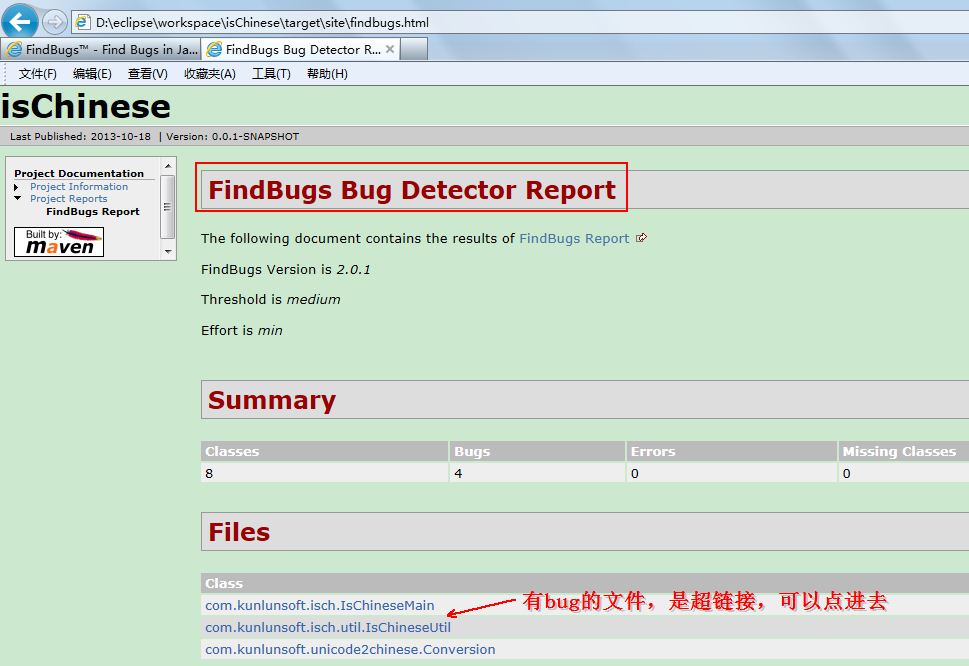Click the Built by Maven logo
Screen dimensions: 969x666
pyautogui.click(x=57, y=241)
